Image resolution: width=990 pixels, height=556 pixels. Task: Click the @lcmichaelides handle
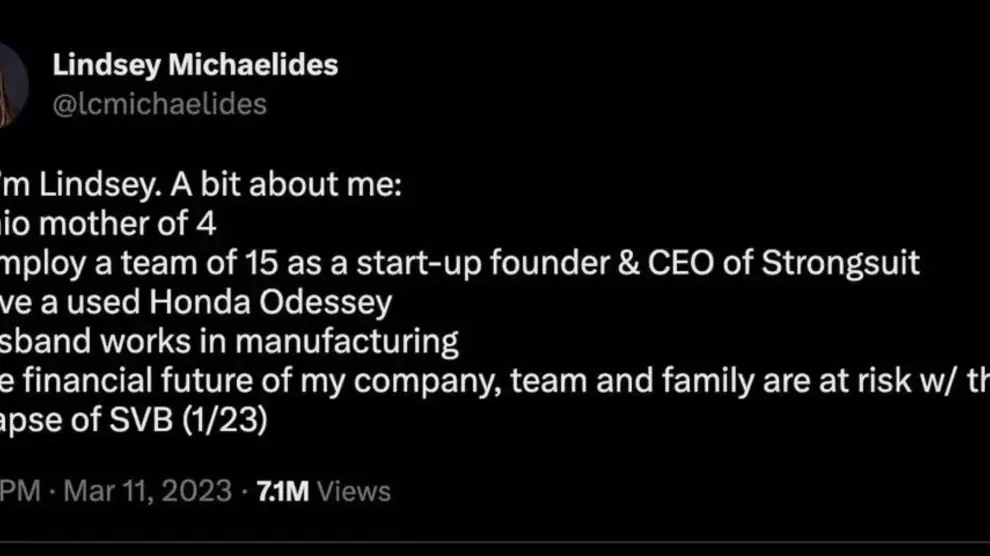(x=159, y=104)
